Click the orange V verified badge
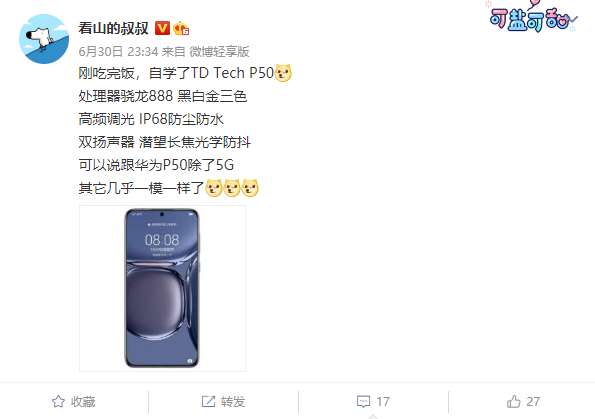This screenshot has height=419, width=595. pos(162,28)
